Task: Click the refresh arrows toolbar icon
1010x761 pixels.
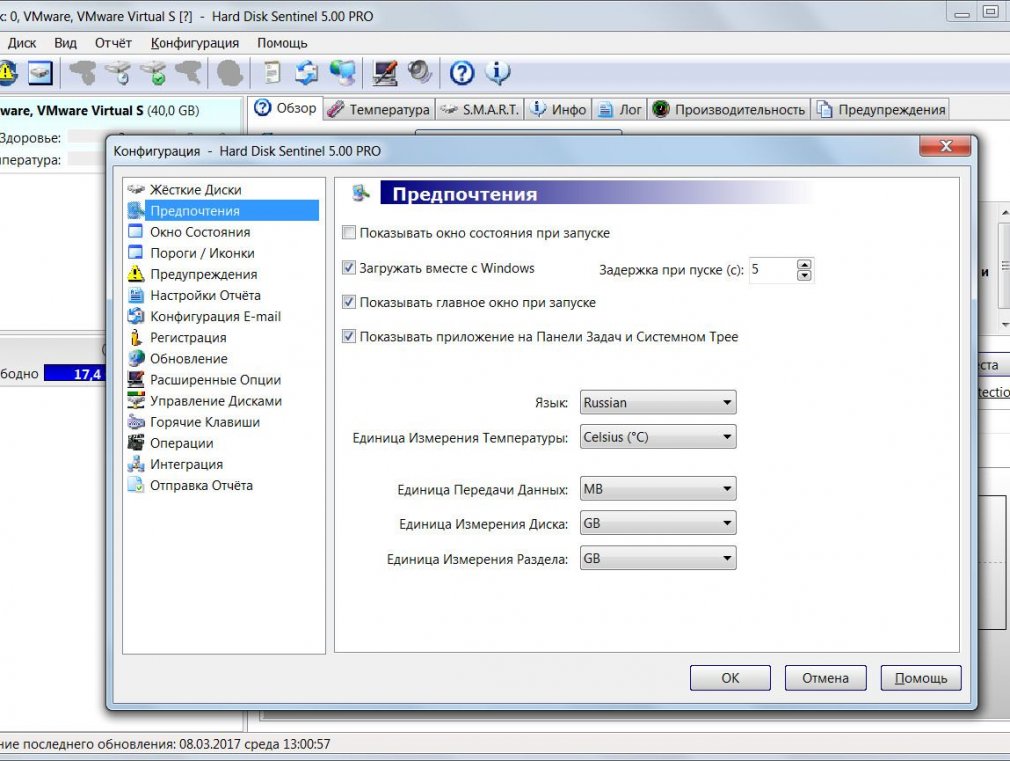Action: pyautogui.click(x=307, y=73)
